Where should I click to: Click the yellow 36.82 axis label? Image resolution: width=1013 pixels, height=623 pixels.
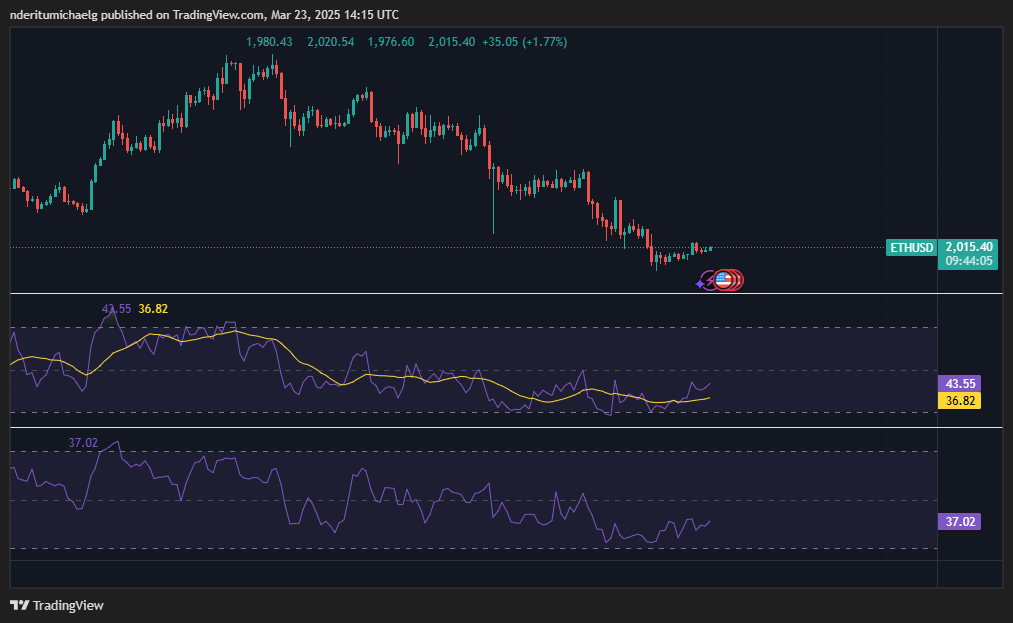(x=959, y=401)
